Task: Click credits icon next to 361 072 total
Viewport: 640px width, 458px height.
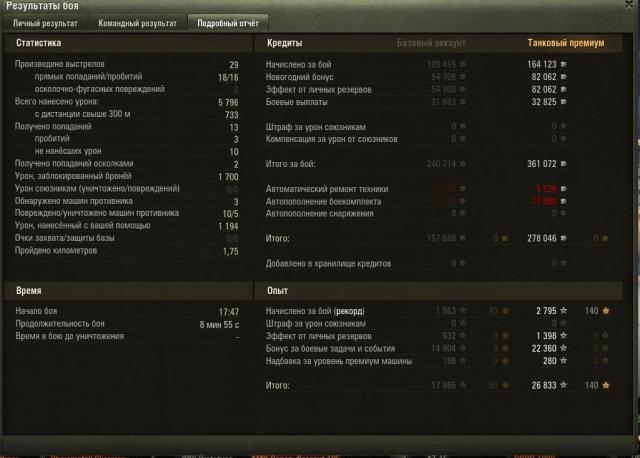Action: (x=563, y=164)
